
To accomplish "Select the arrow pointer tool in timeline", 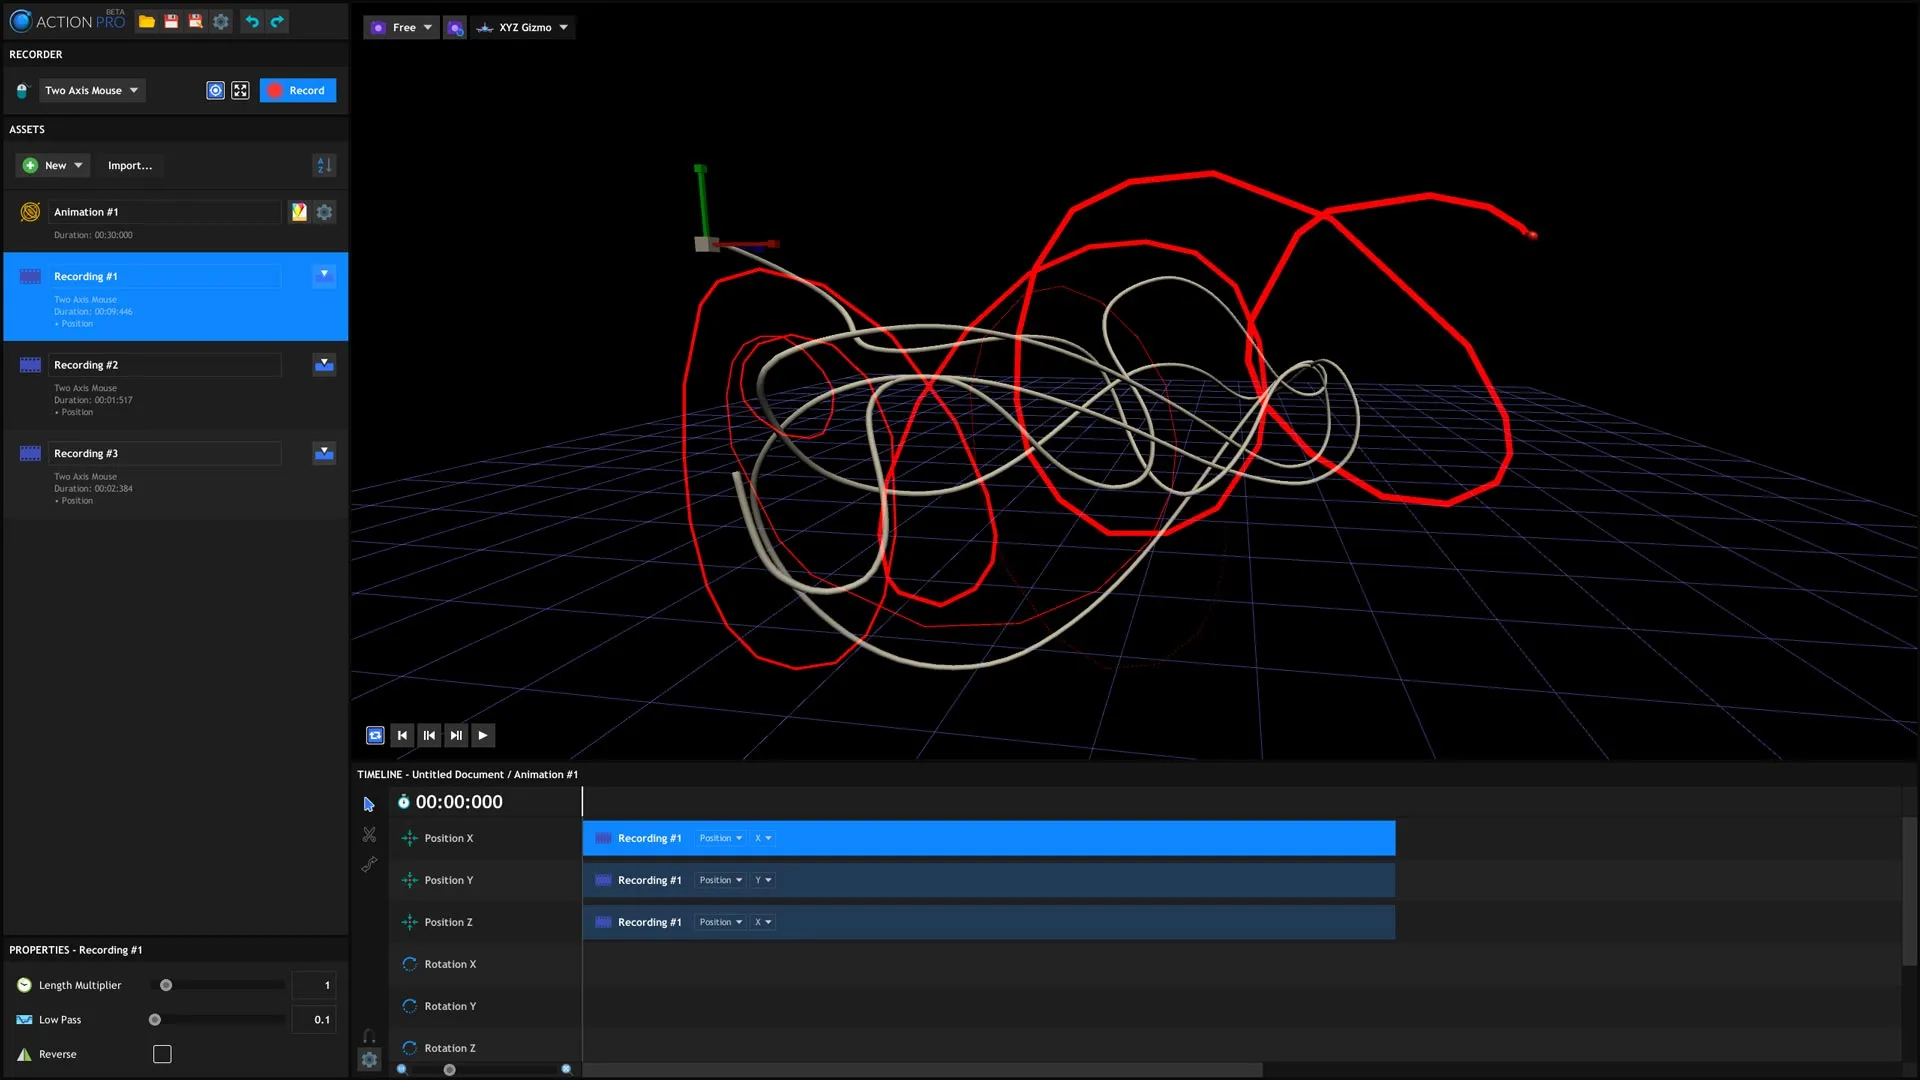I will [369, 804].
